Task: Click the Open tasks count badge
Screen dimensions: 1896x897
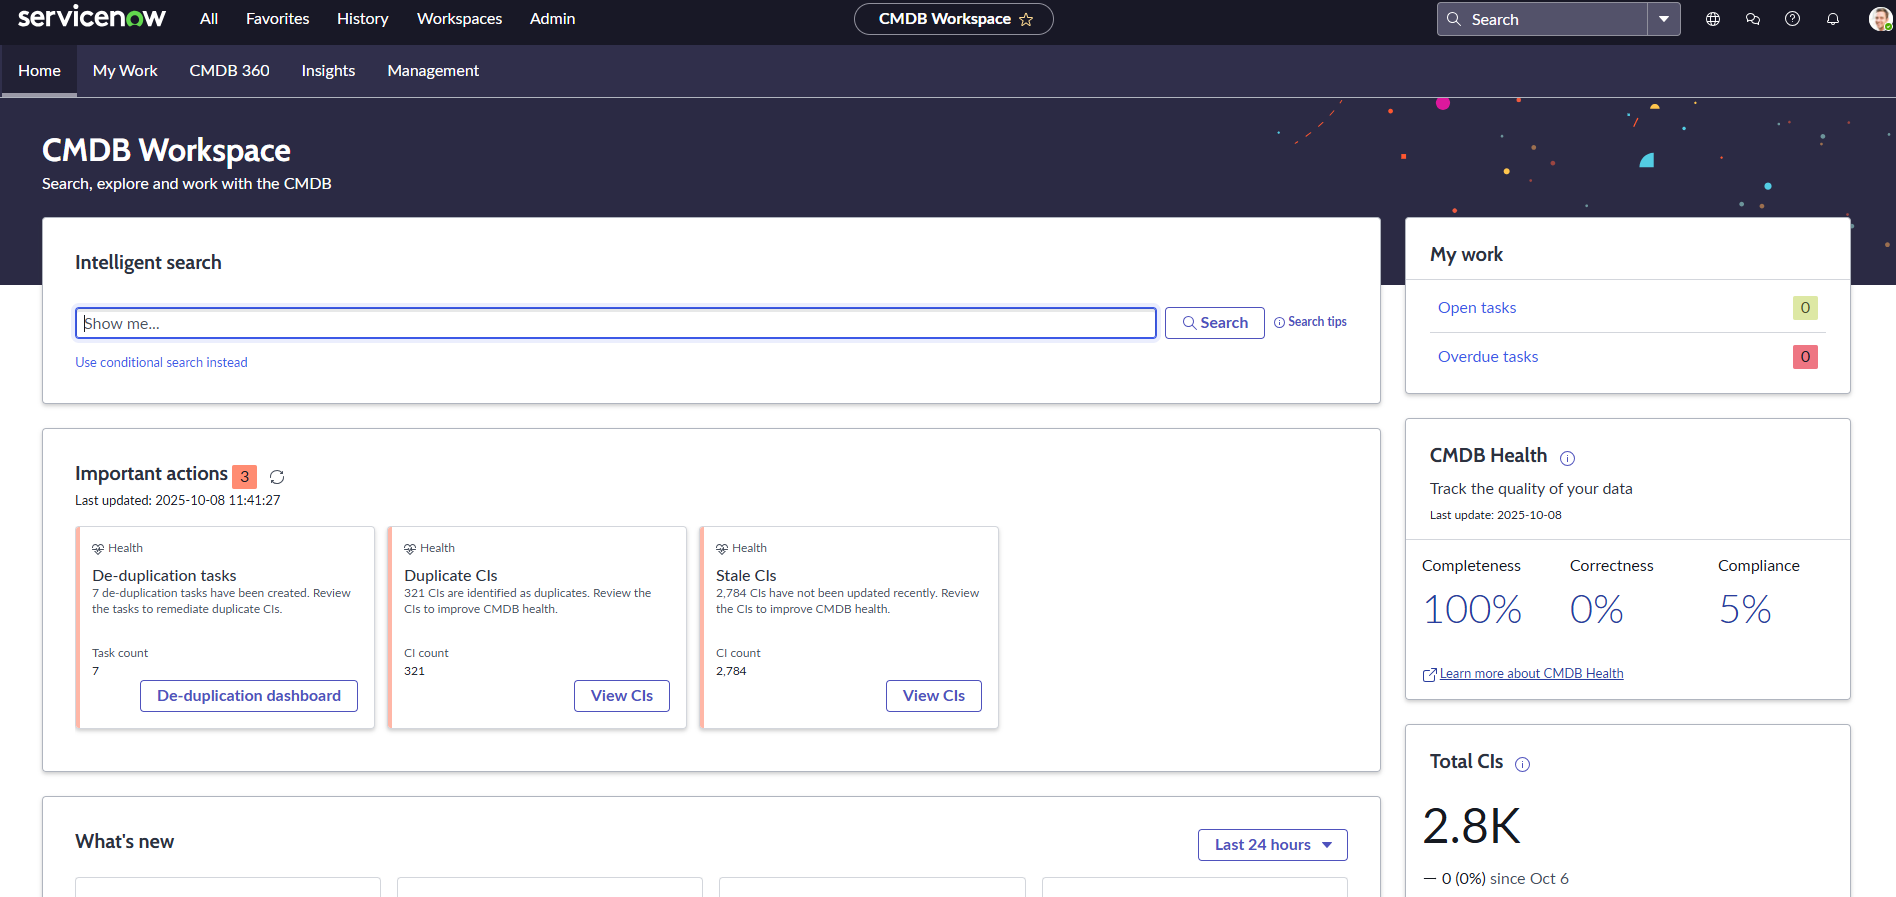Action: [1805, 308]
